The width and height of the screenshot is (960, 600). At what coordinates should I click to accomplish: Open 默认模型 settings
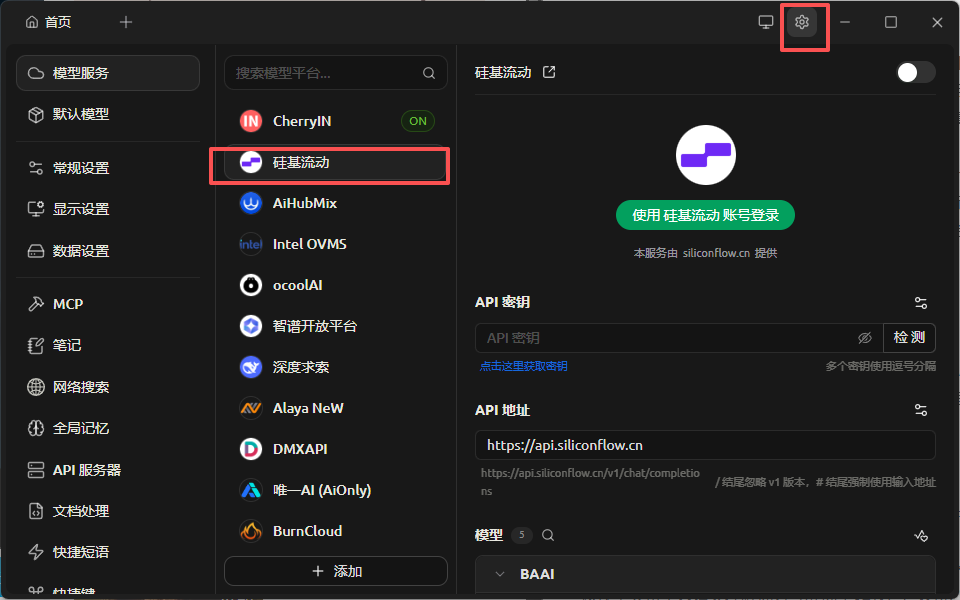tap(108, 114)
